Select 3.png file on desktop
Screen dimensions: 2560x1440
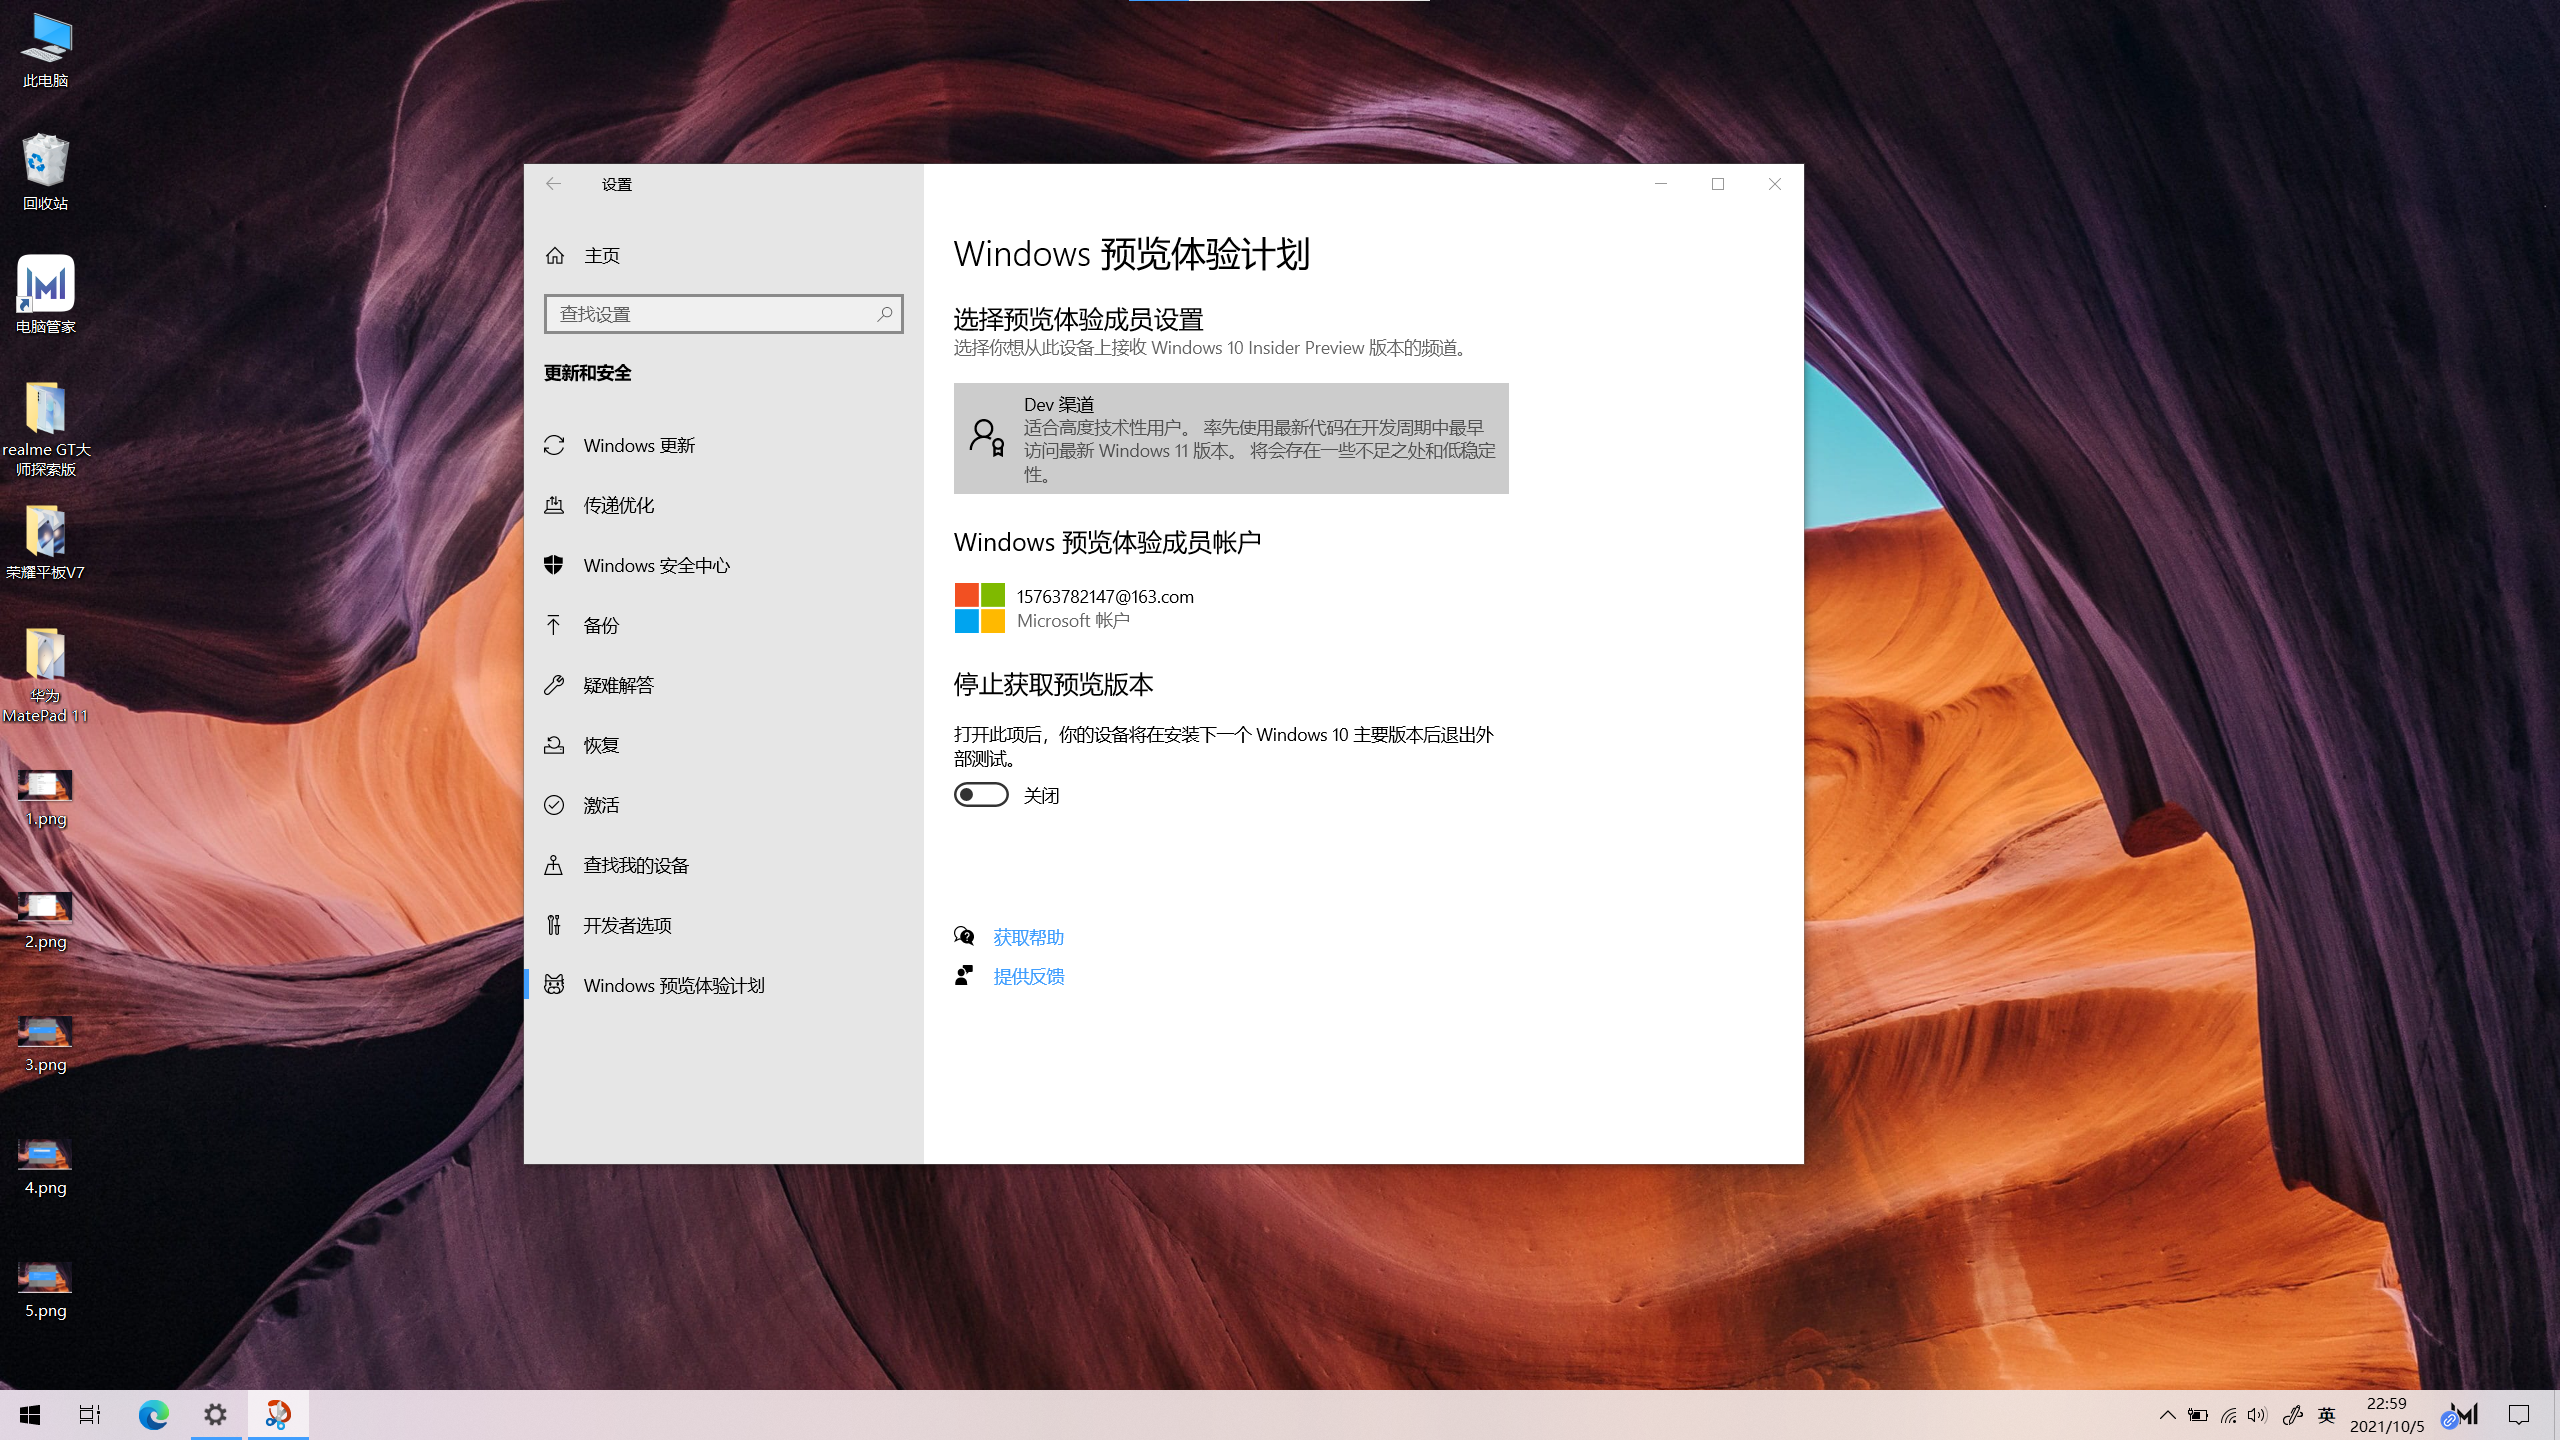tap(45, 1044)
